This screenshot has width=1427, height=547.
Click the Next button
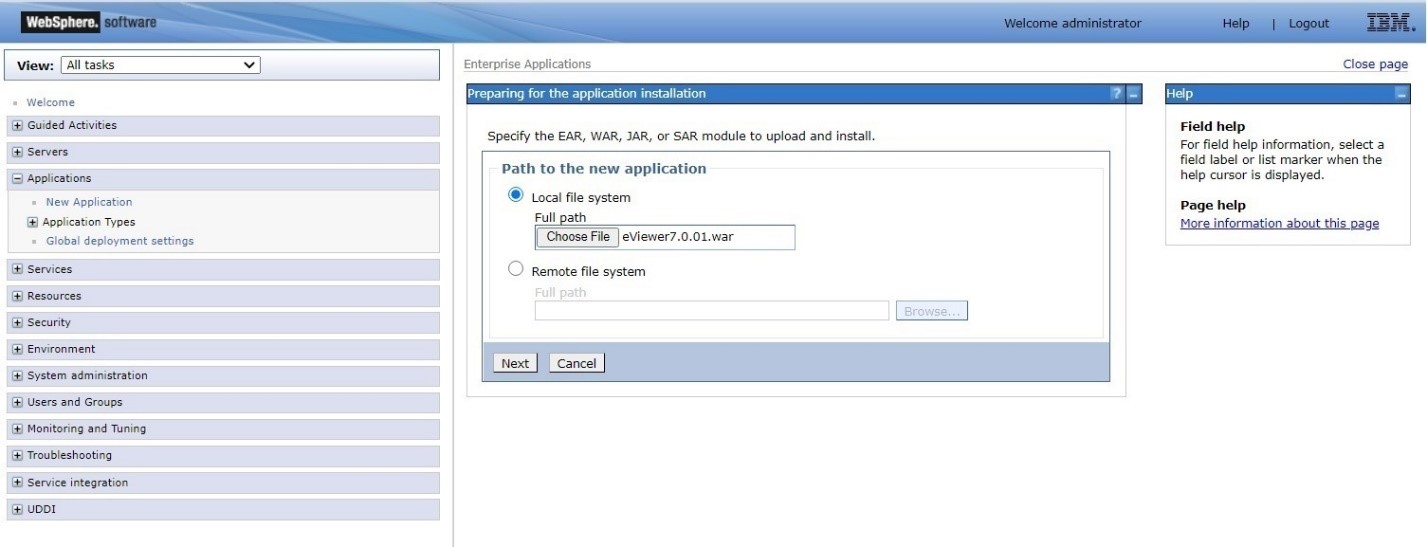click(x=515, y=363)
